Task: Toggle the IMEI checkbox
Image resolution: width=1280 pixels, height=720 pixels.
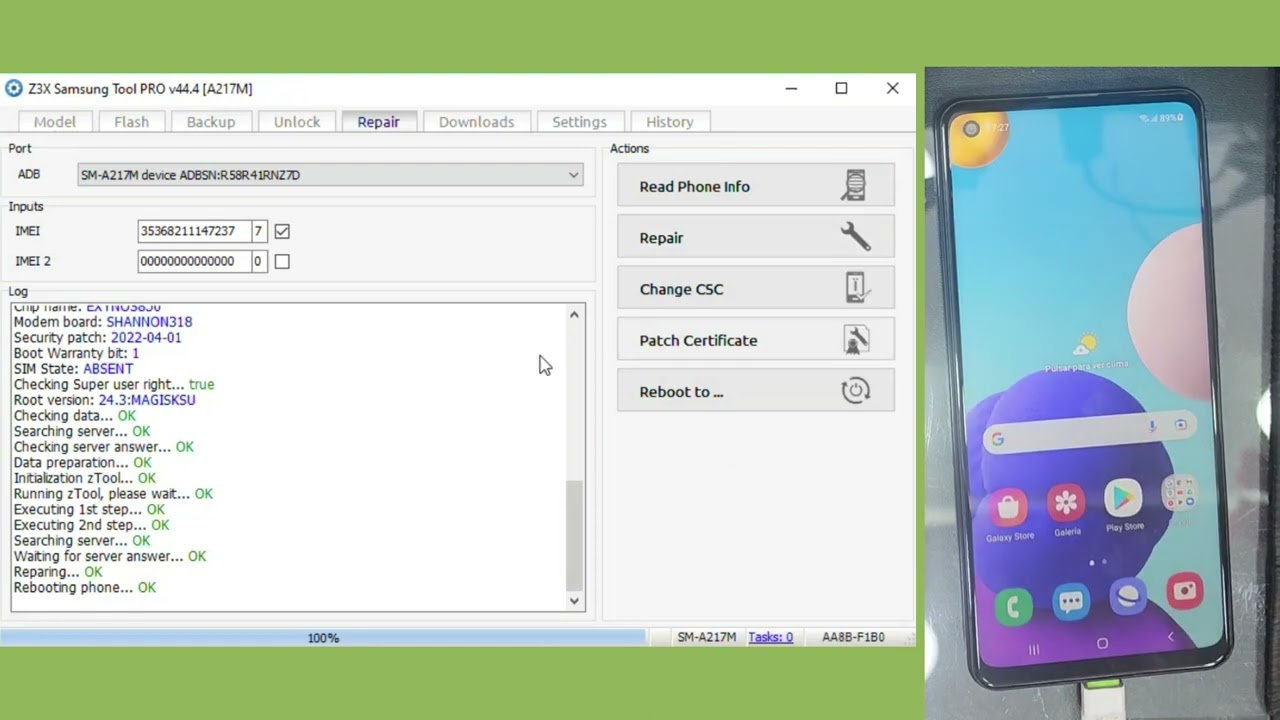Action: [x=282, y=231]
